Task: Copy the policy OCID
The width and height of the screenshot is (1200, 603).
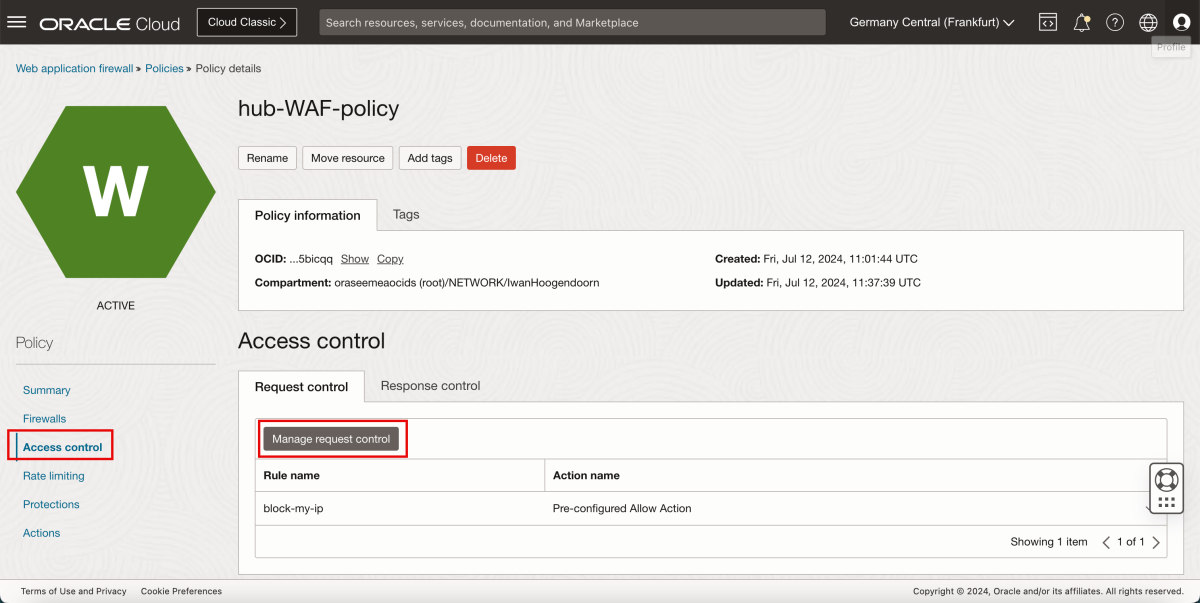Action: coord(389,258)
